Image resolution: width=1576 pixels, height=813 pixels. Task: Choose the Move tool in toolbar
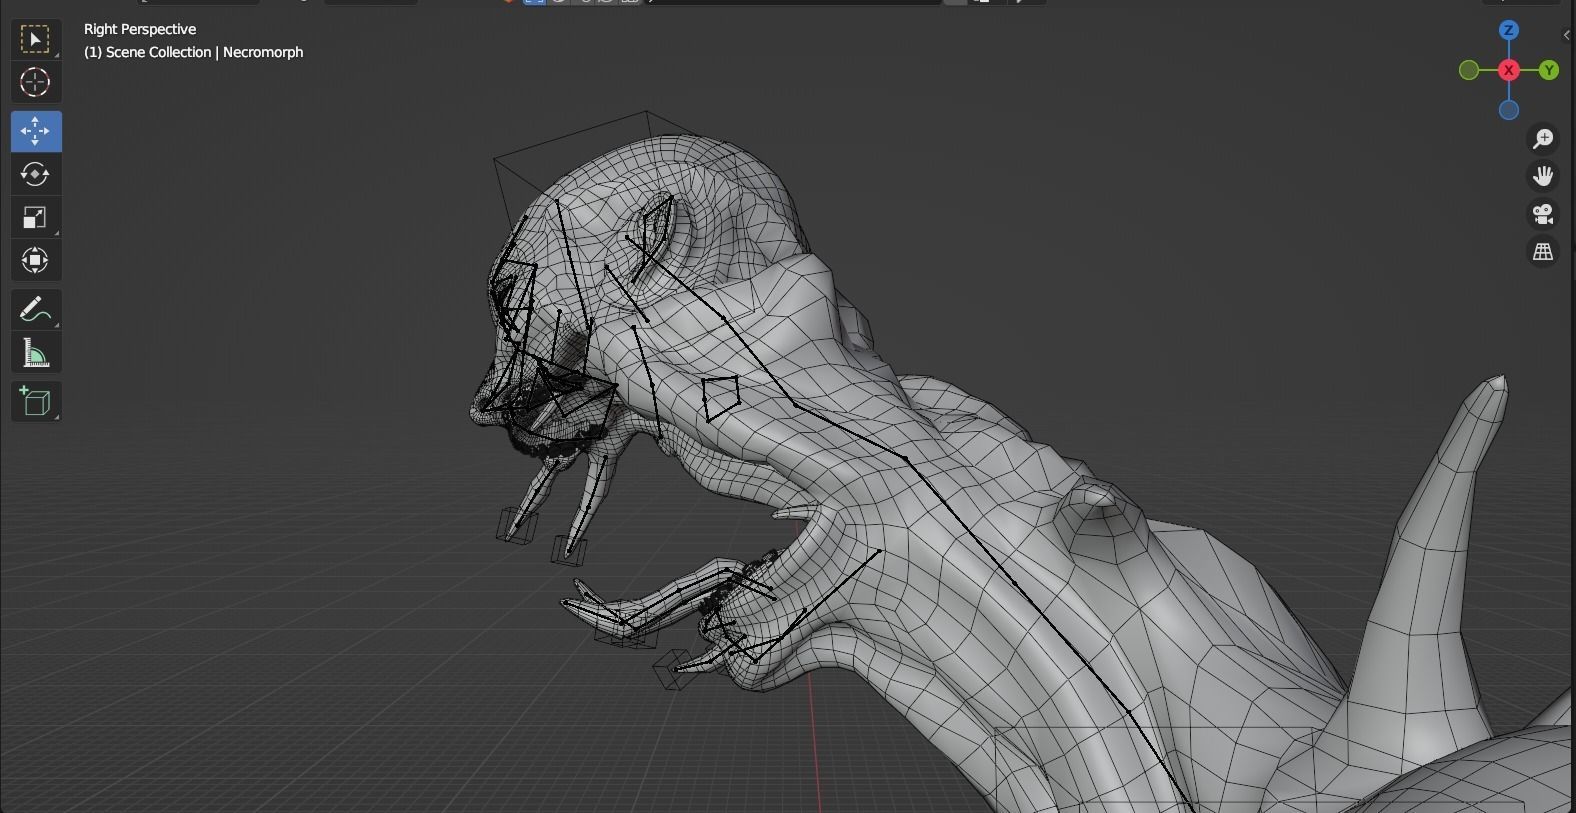coord(36,131)
